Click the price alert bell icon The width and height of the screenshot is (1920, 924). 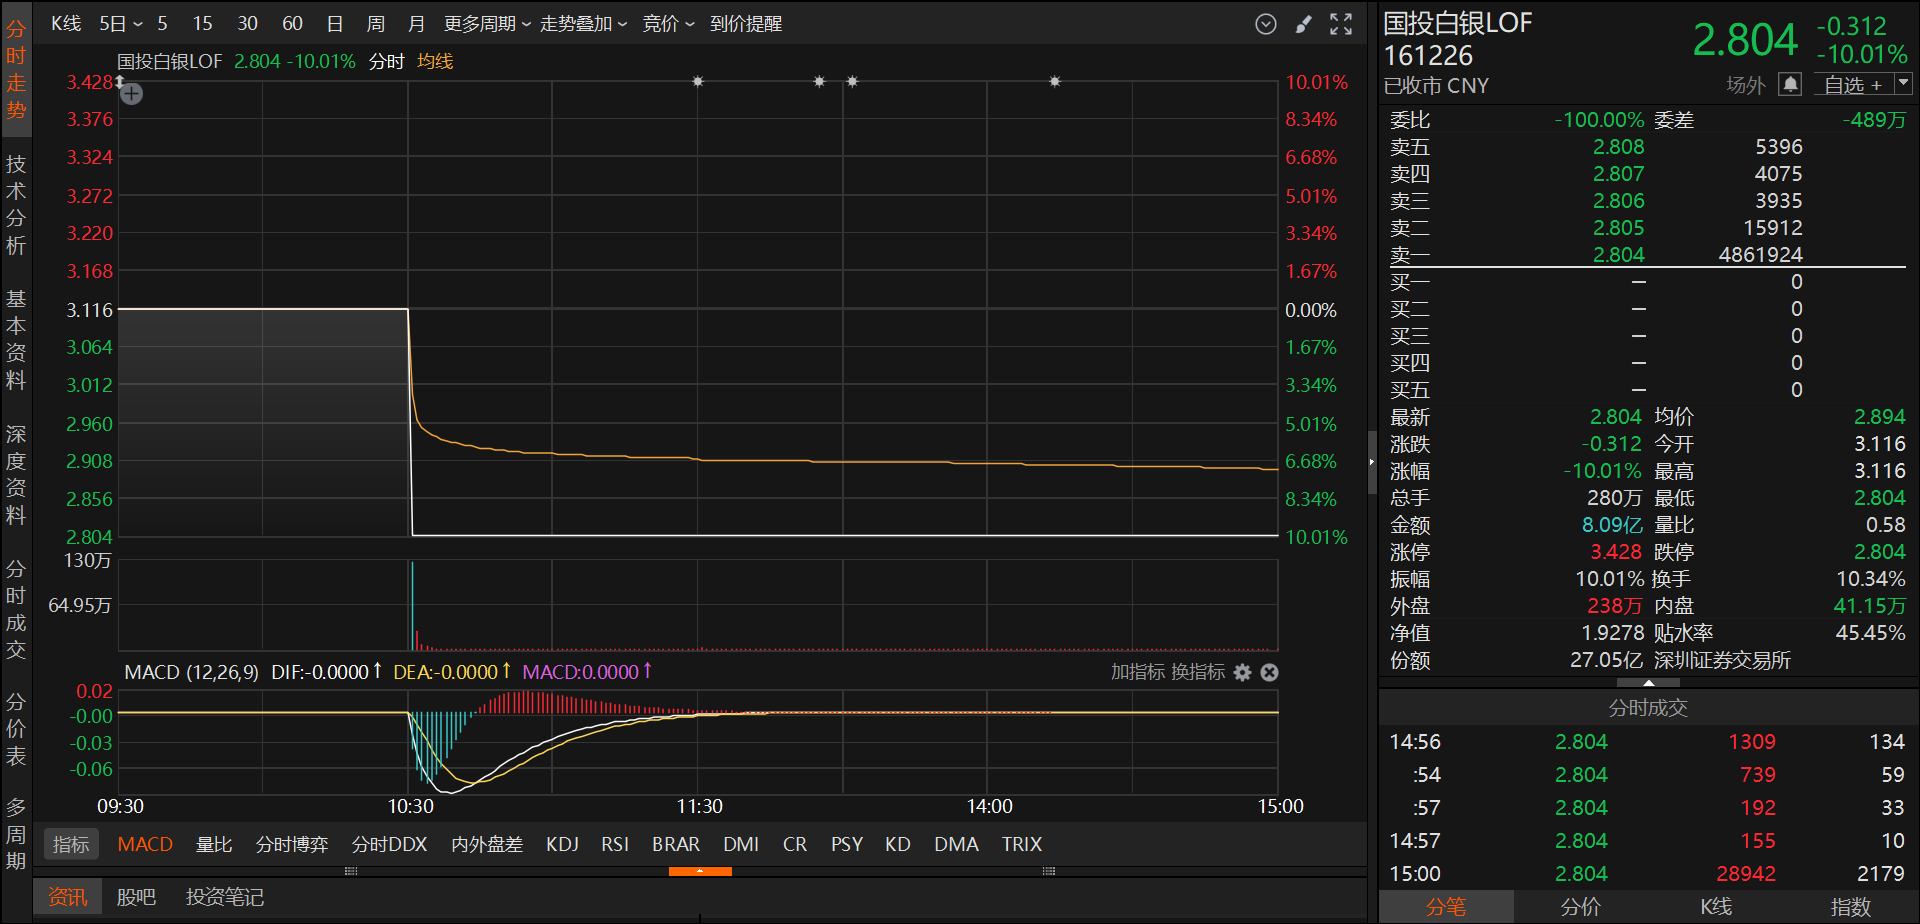click(1790, 85)
